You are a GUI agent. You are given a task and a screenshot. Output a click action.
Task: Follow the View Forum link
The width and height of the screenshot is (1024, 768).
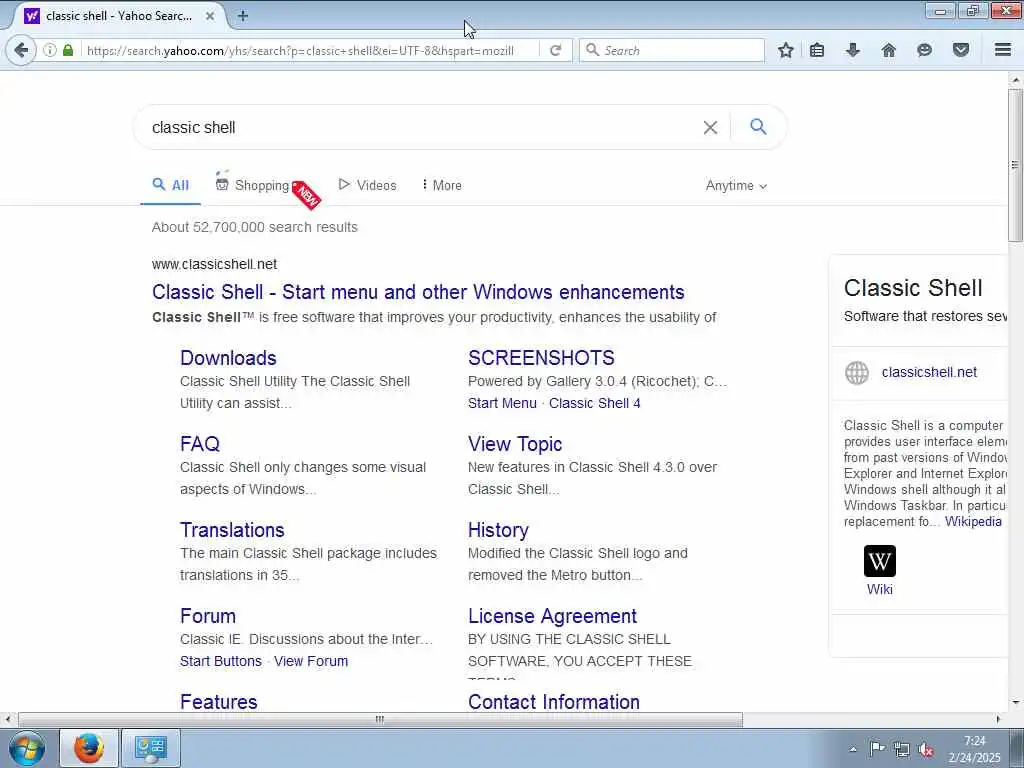point(311,662)
